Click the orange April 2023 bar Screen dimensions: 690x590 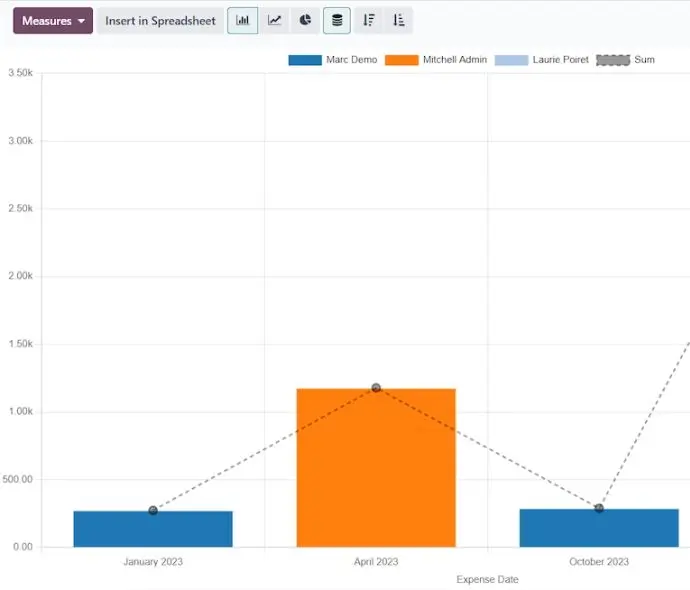click(376, 468)
